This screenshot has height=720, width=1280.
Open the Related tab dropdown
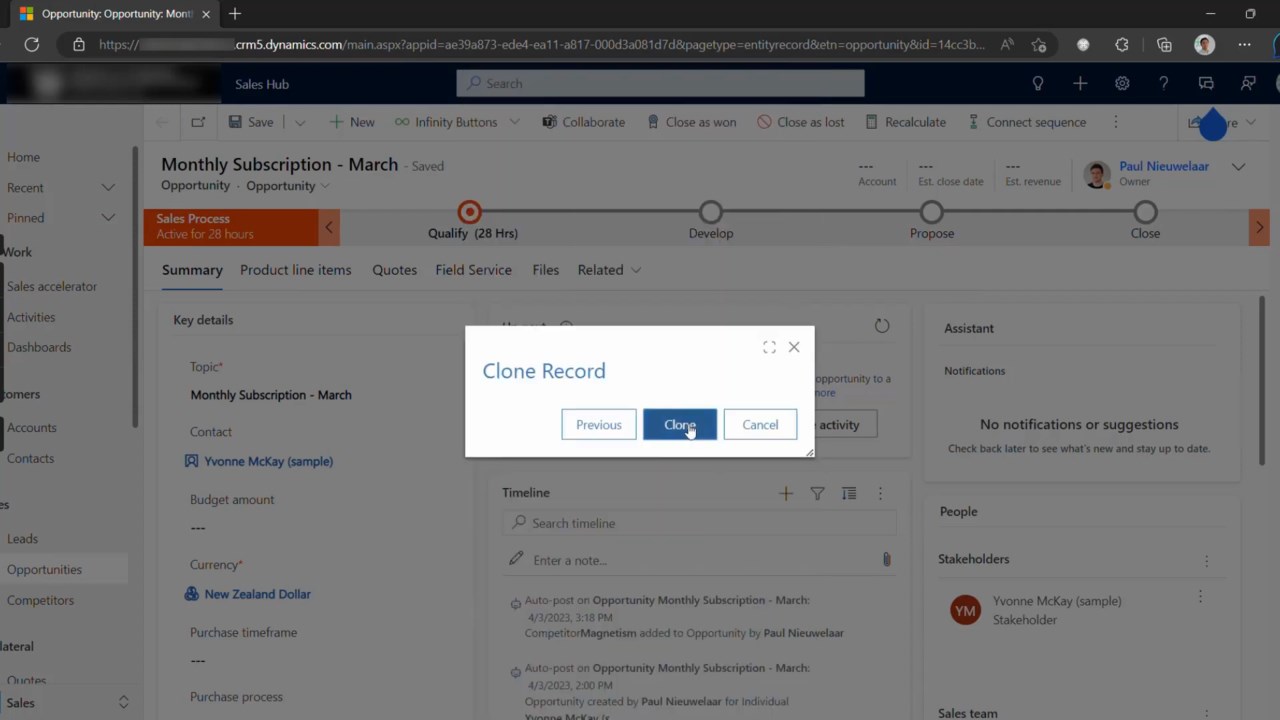(609, 270)
